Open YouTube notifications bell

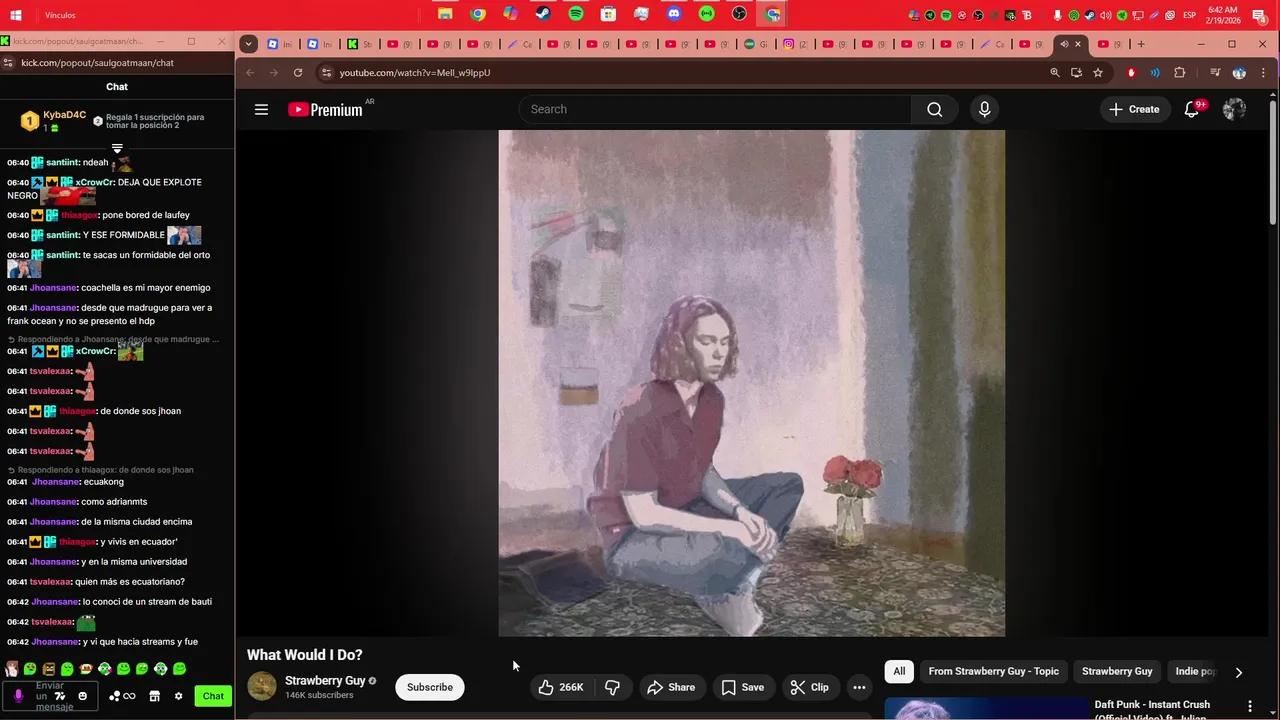(1191, 109)
